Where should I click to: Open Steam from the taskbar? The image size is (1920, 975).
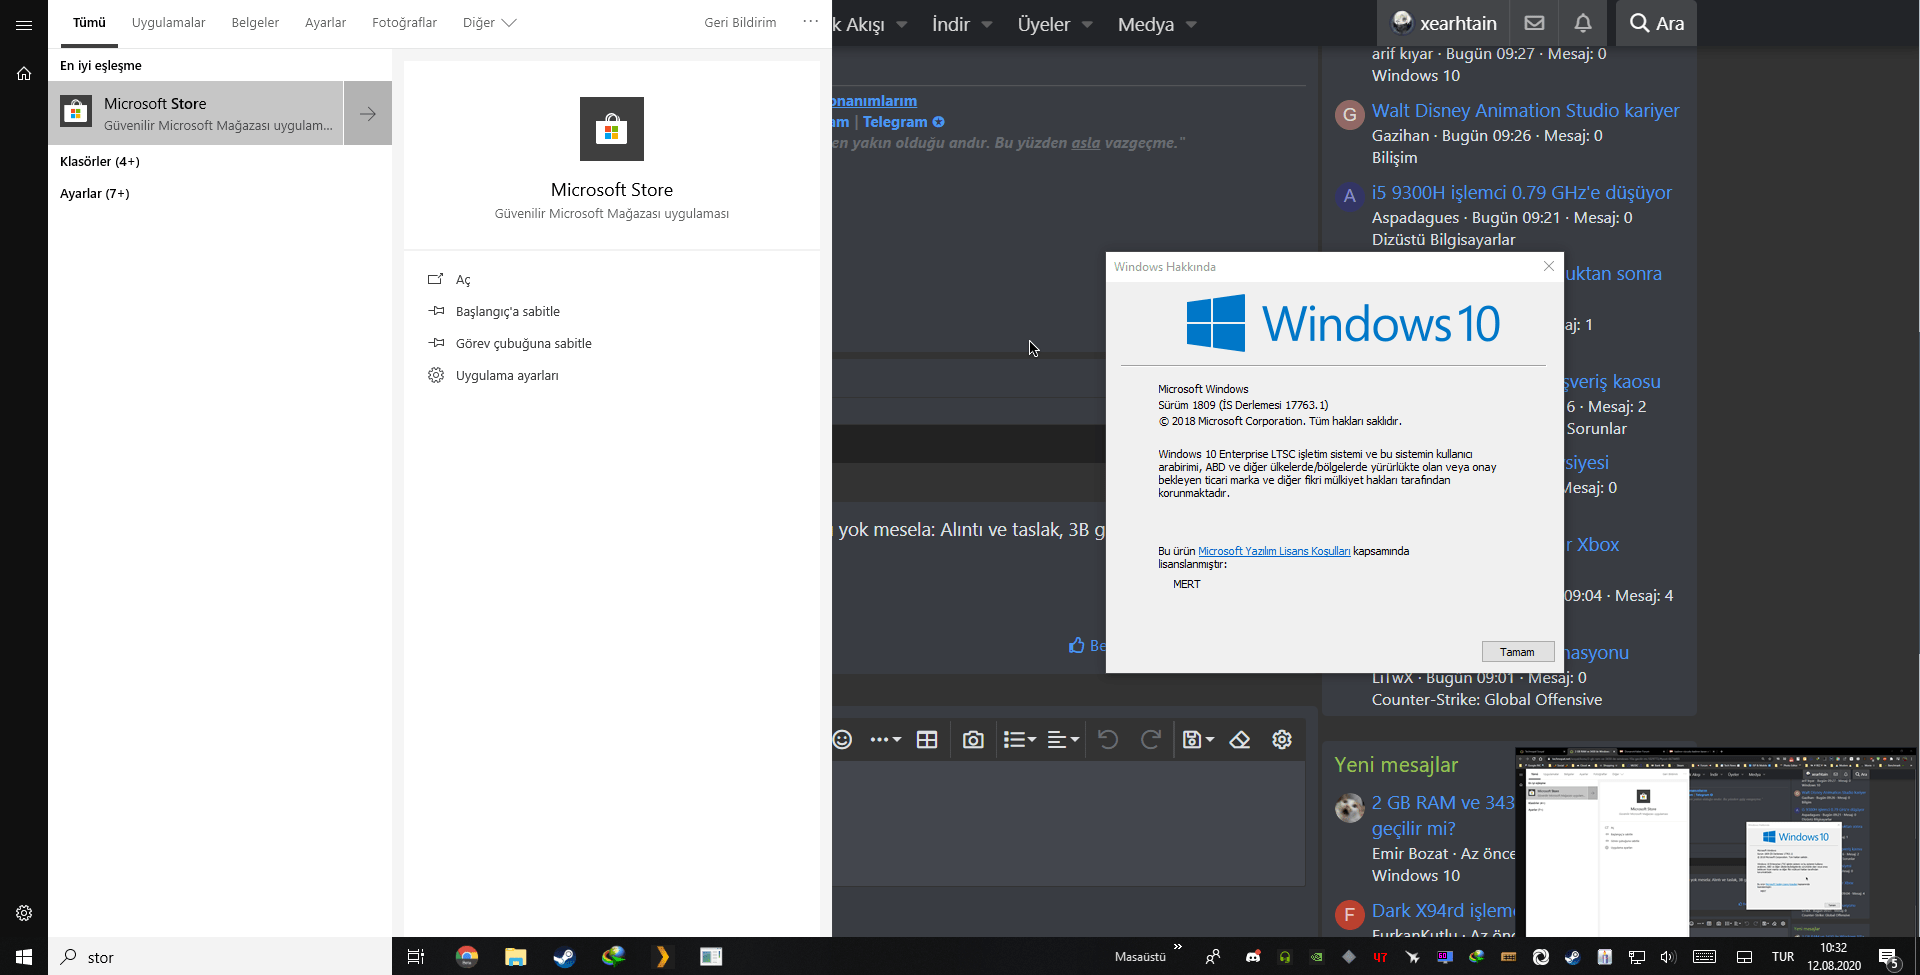pos(564,957)
